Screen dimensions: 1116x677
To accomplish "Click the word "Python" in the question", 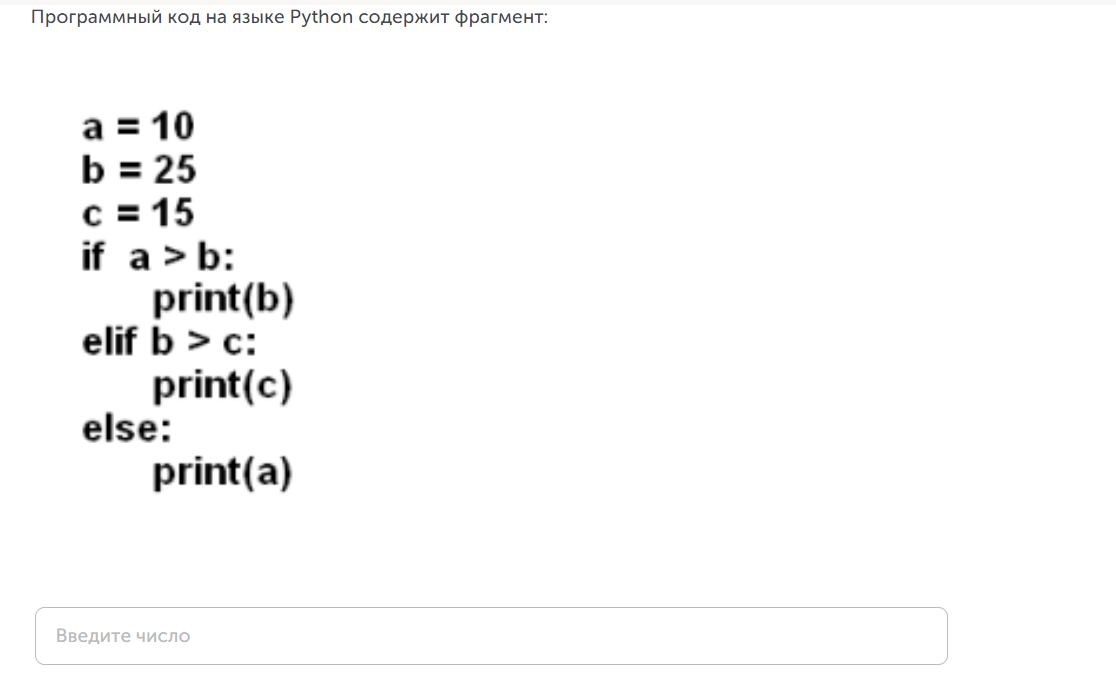I will 321,19.
